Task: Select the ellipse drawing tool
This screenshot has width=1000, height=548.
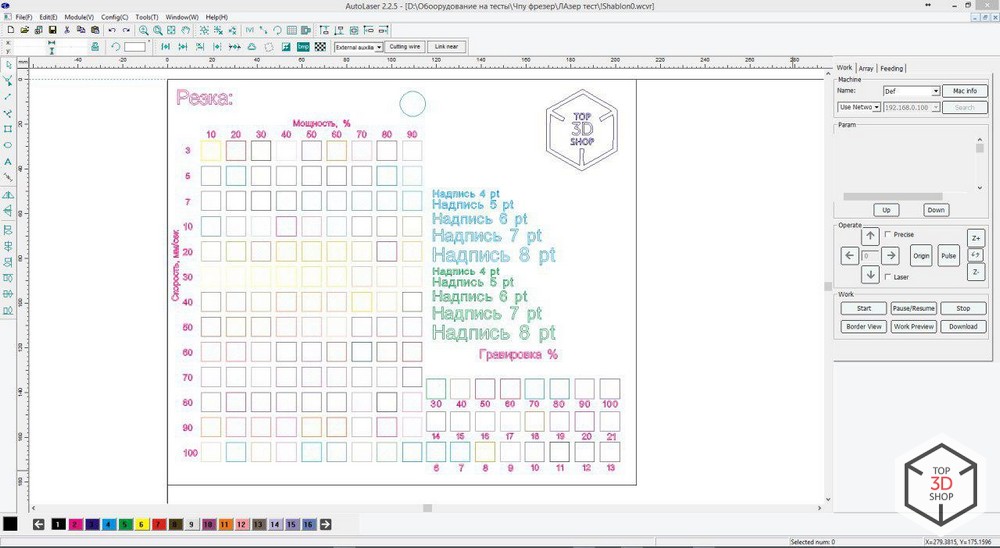Action: 8,145
